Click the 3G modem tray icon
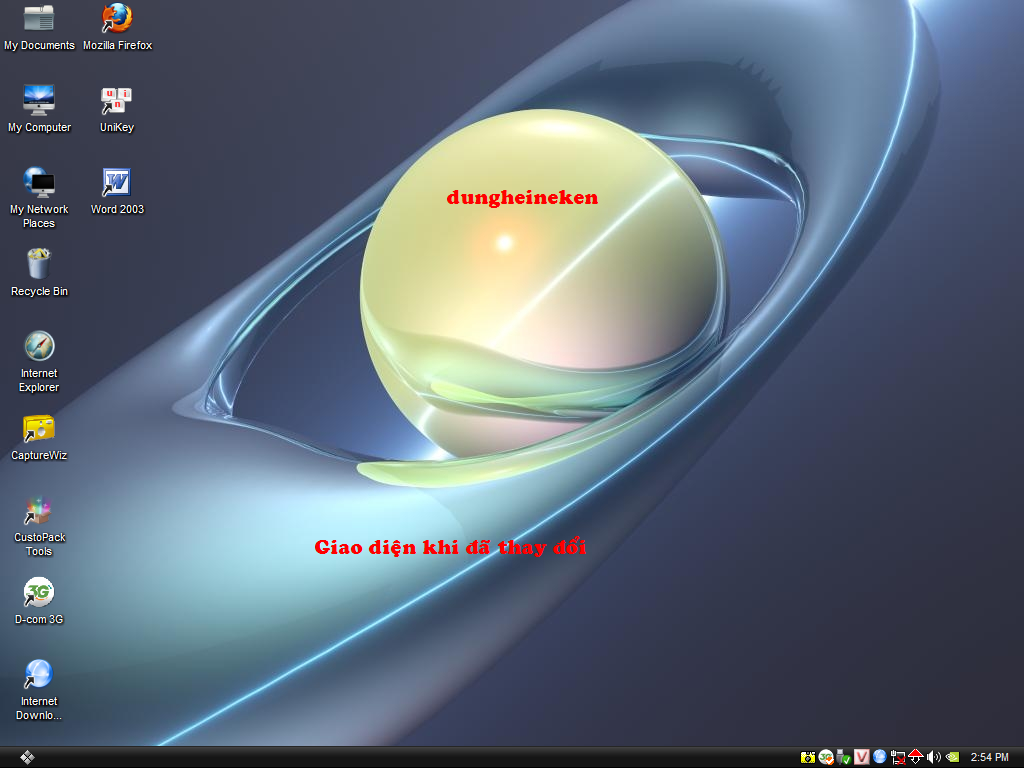 pyautogui.click(x=825, y=758)
